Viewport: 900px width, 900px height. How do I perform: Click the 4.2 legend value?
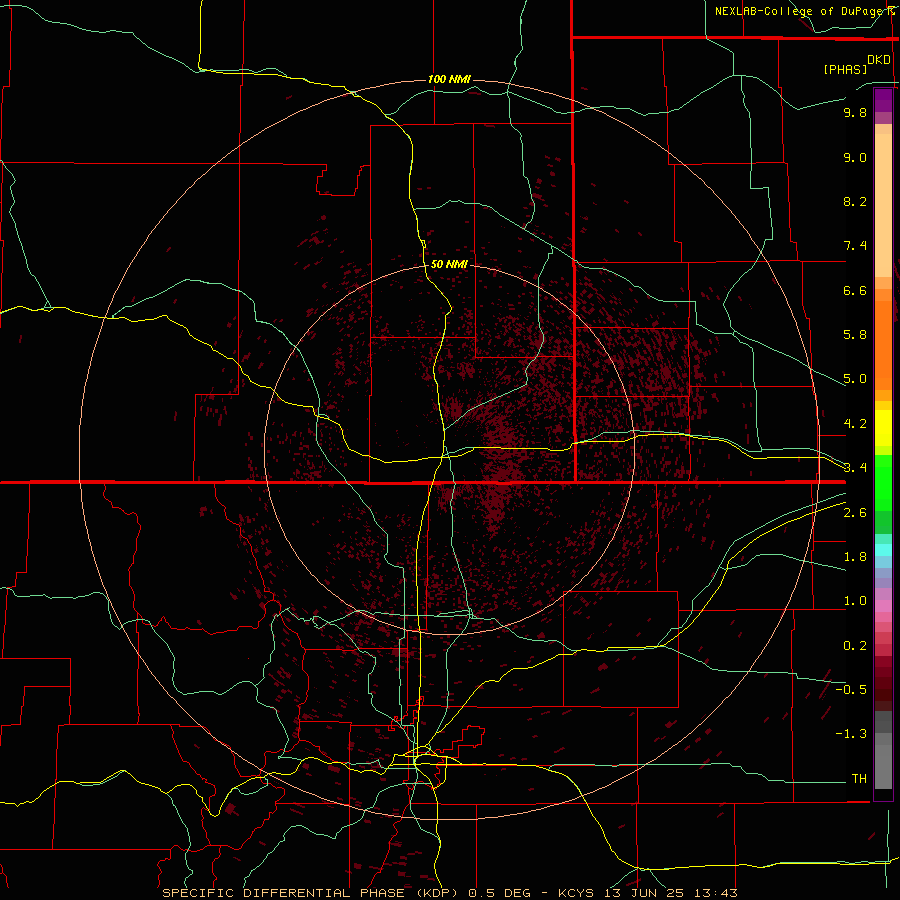point(855,424)
